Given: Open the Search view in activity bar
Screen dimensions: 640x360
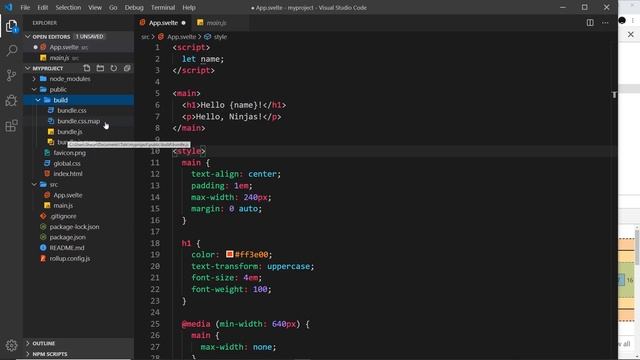Looking at the screenshot, I should [11, 51].
